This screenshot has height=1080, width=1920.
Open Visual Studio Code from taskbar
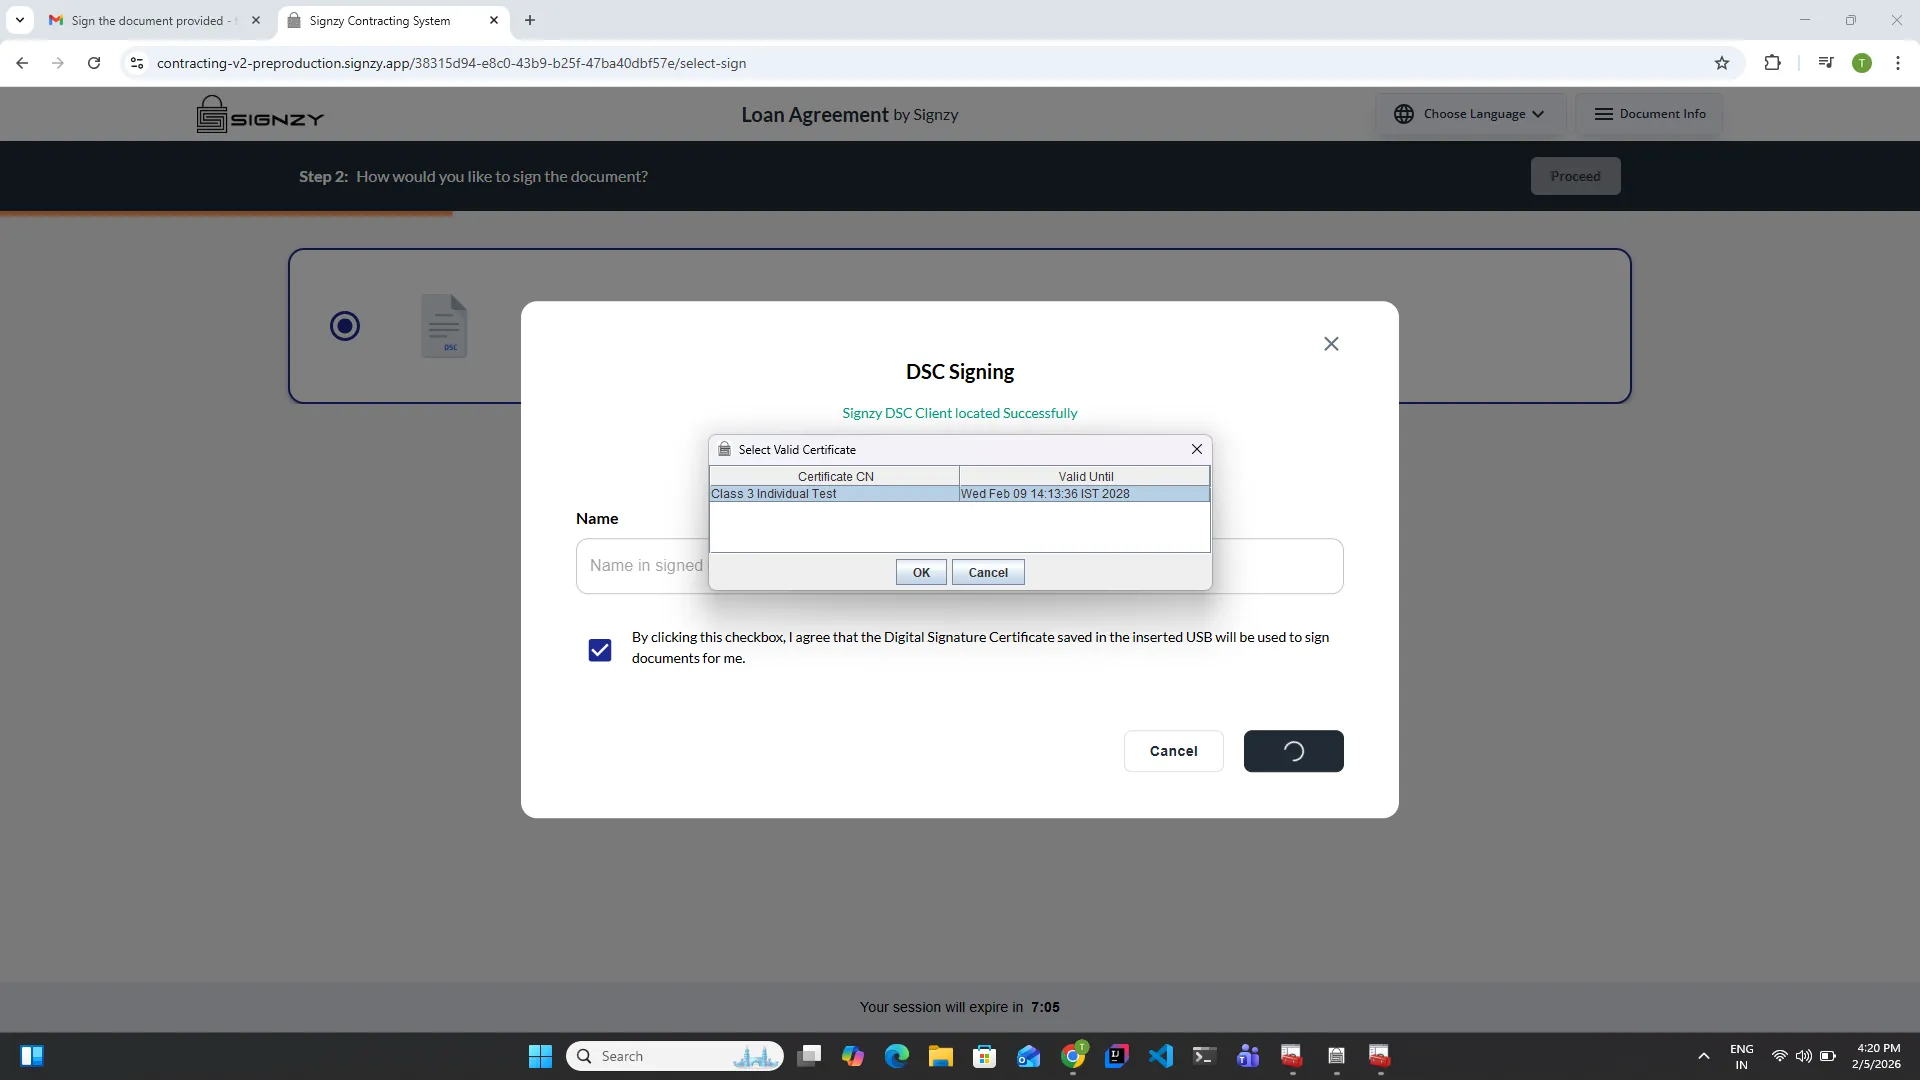pos(1161,1056)
